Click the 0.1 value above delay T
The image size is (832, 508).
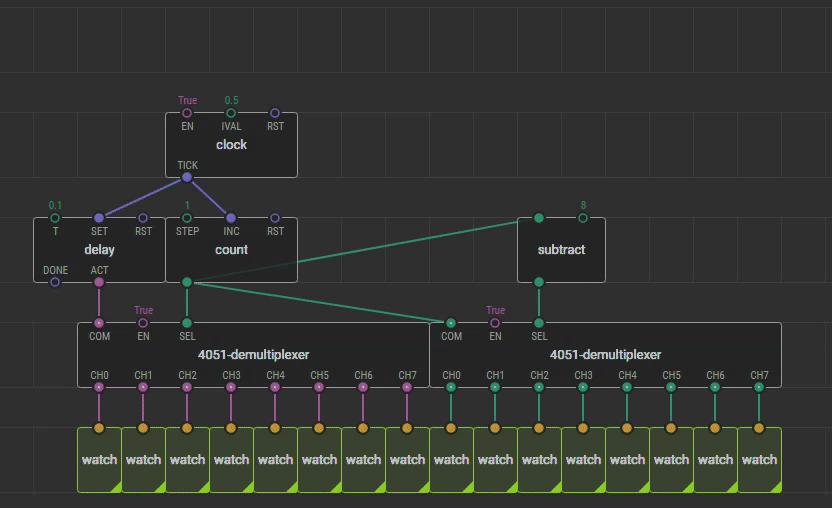[x=55, y=205]
